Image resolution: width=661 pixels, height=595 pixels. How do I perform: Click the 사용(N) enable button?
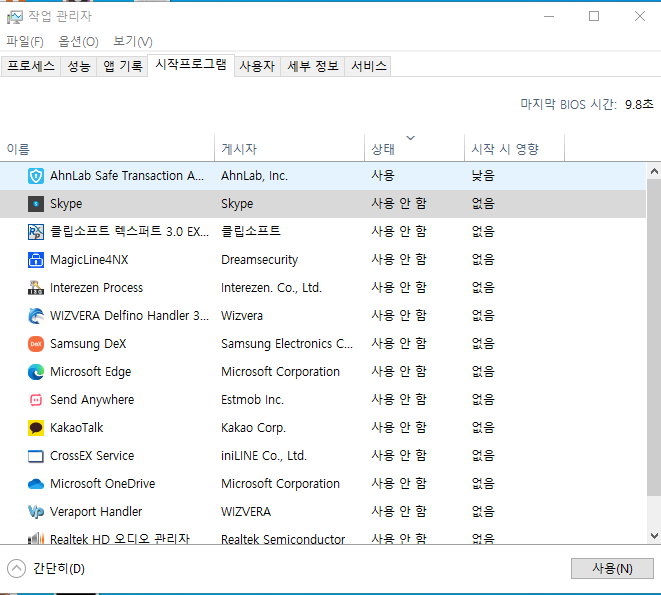pyautogui.click(x=612, y=568)
